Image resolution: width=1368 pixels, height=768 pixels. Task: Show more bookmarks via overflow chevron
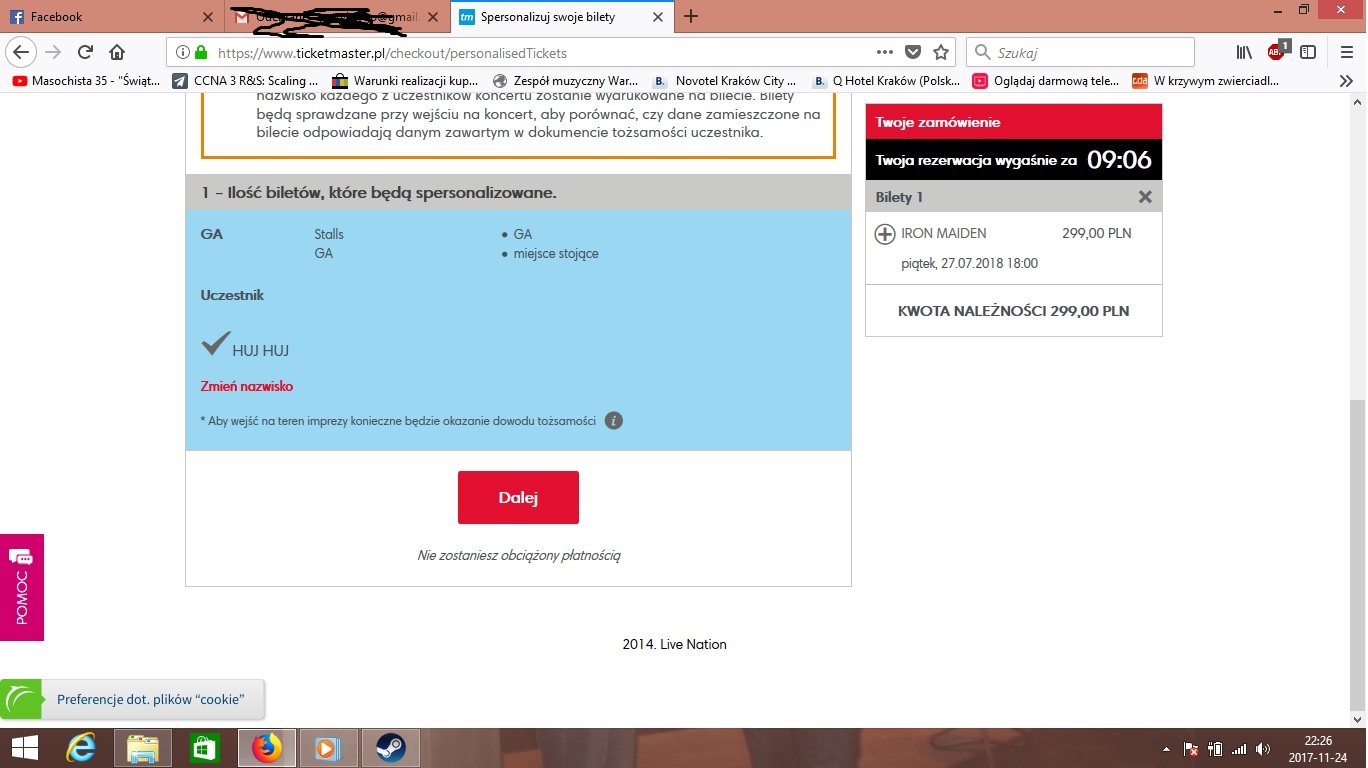pos(1346,81)
